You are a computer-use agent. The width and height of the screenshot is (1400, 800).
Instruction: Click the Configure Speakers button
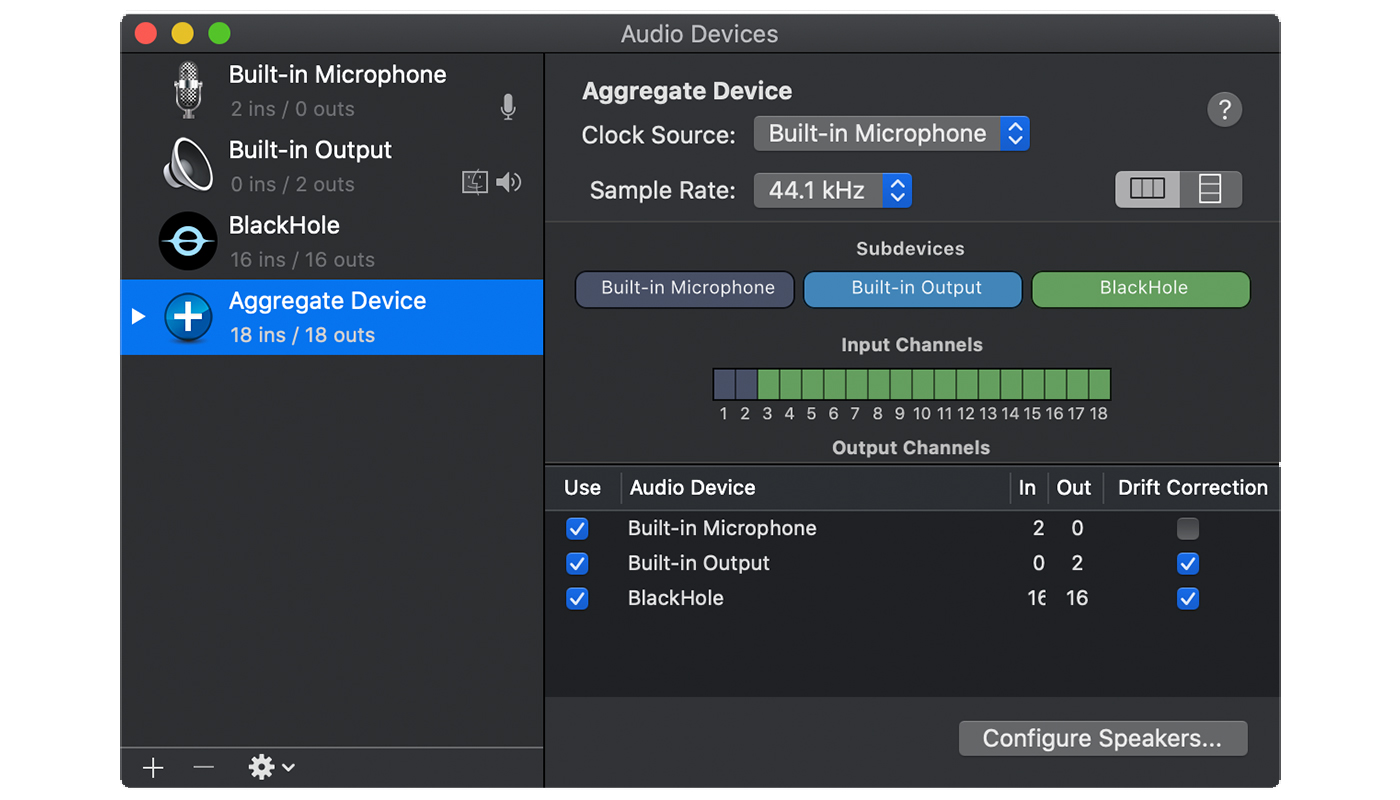click(1103, 738)
